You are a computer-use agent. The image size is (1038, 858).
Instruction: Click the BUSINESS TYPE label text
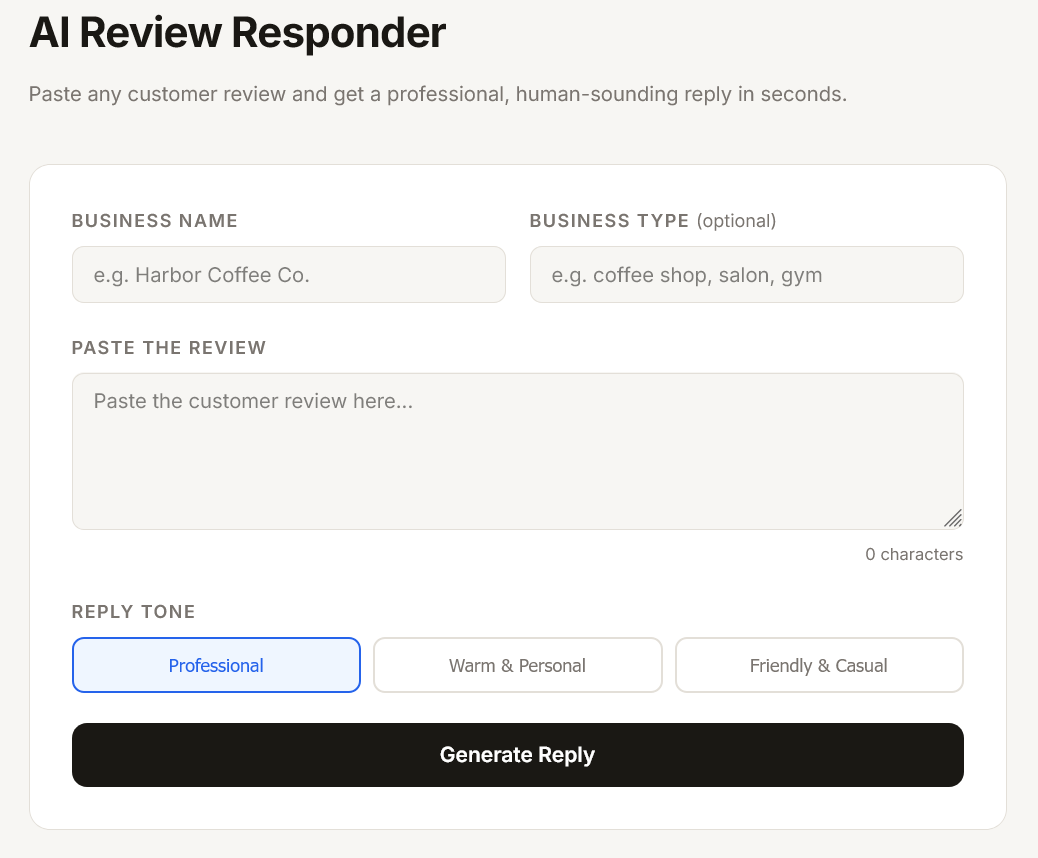[609, 221]
